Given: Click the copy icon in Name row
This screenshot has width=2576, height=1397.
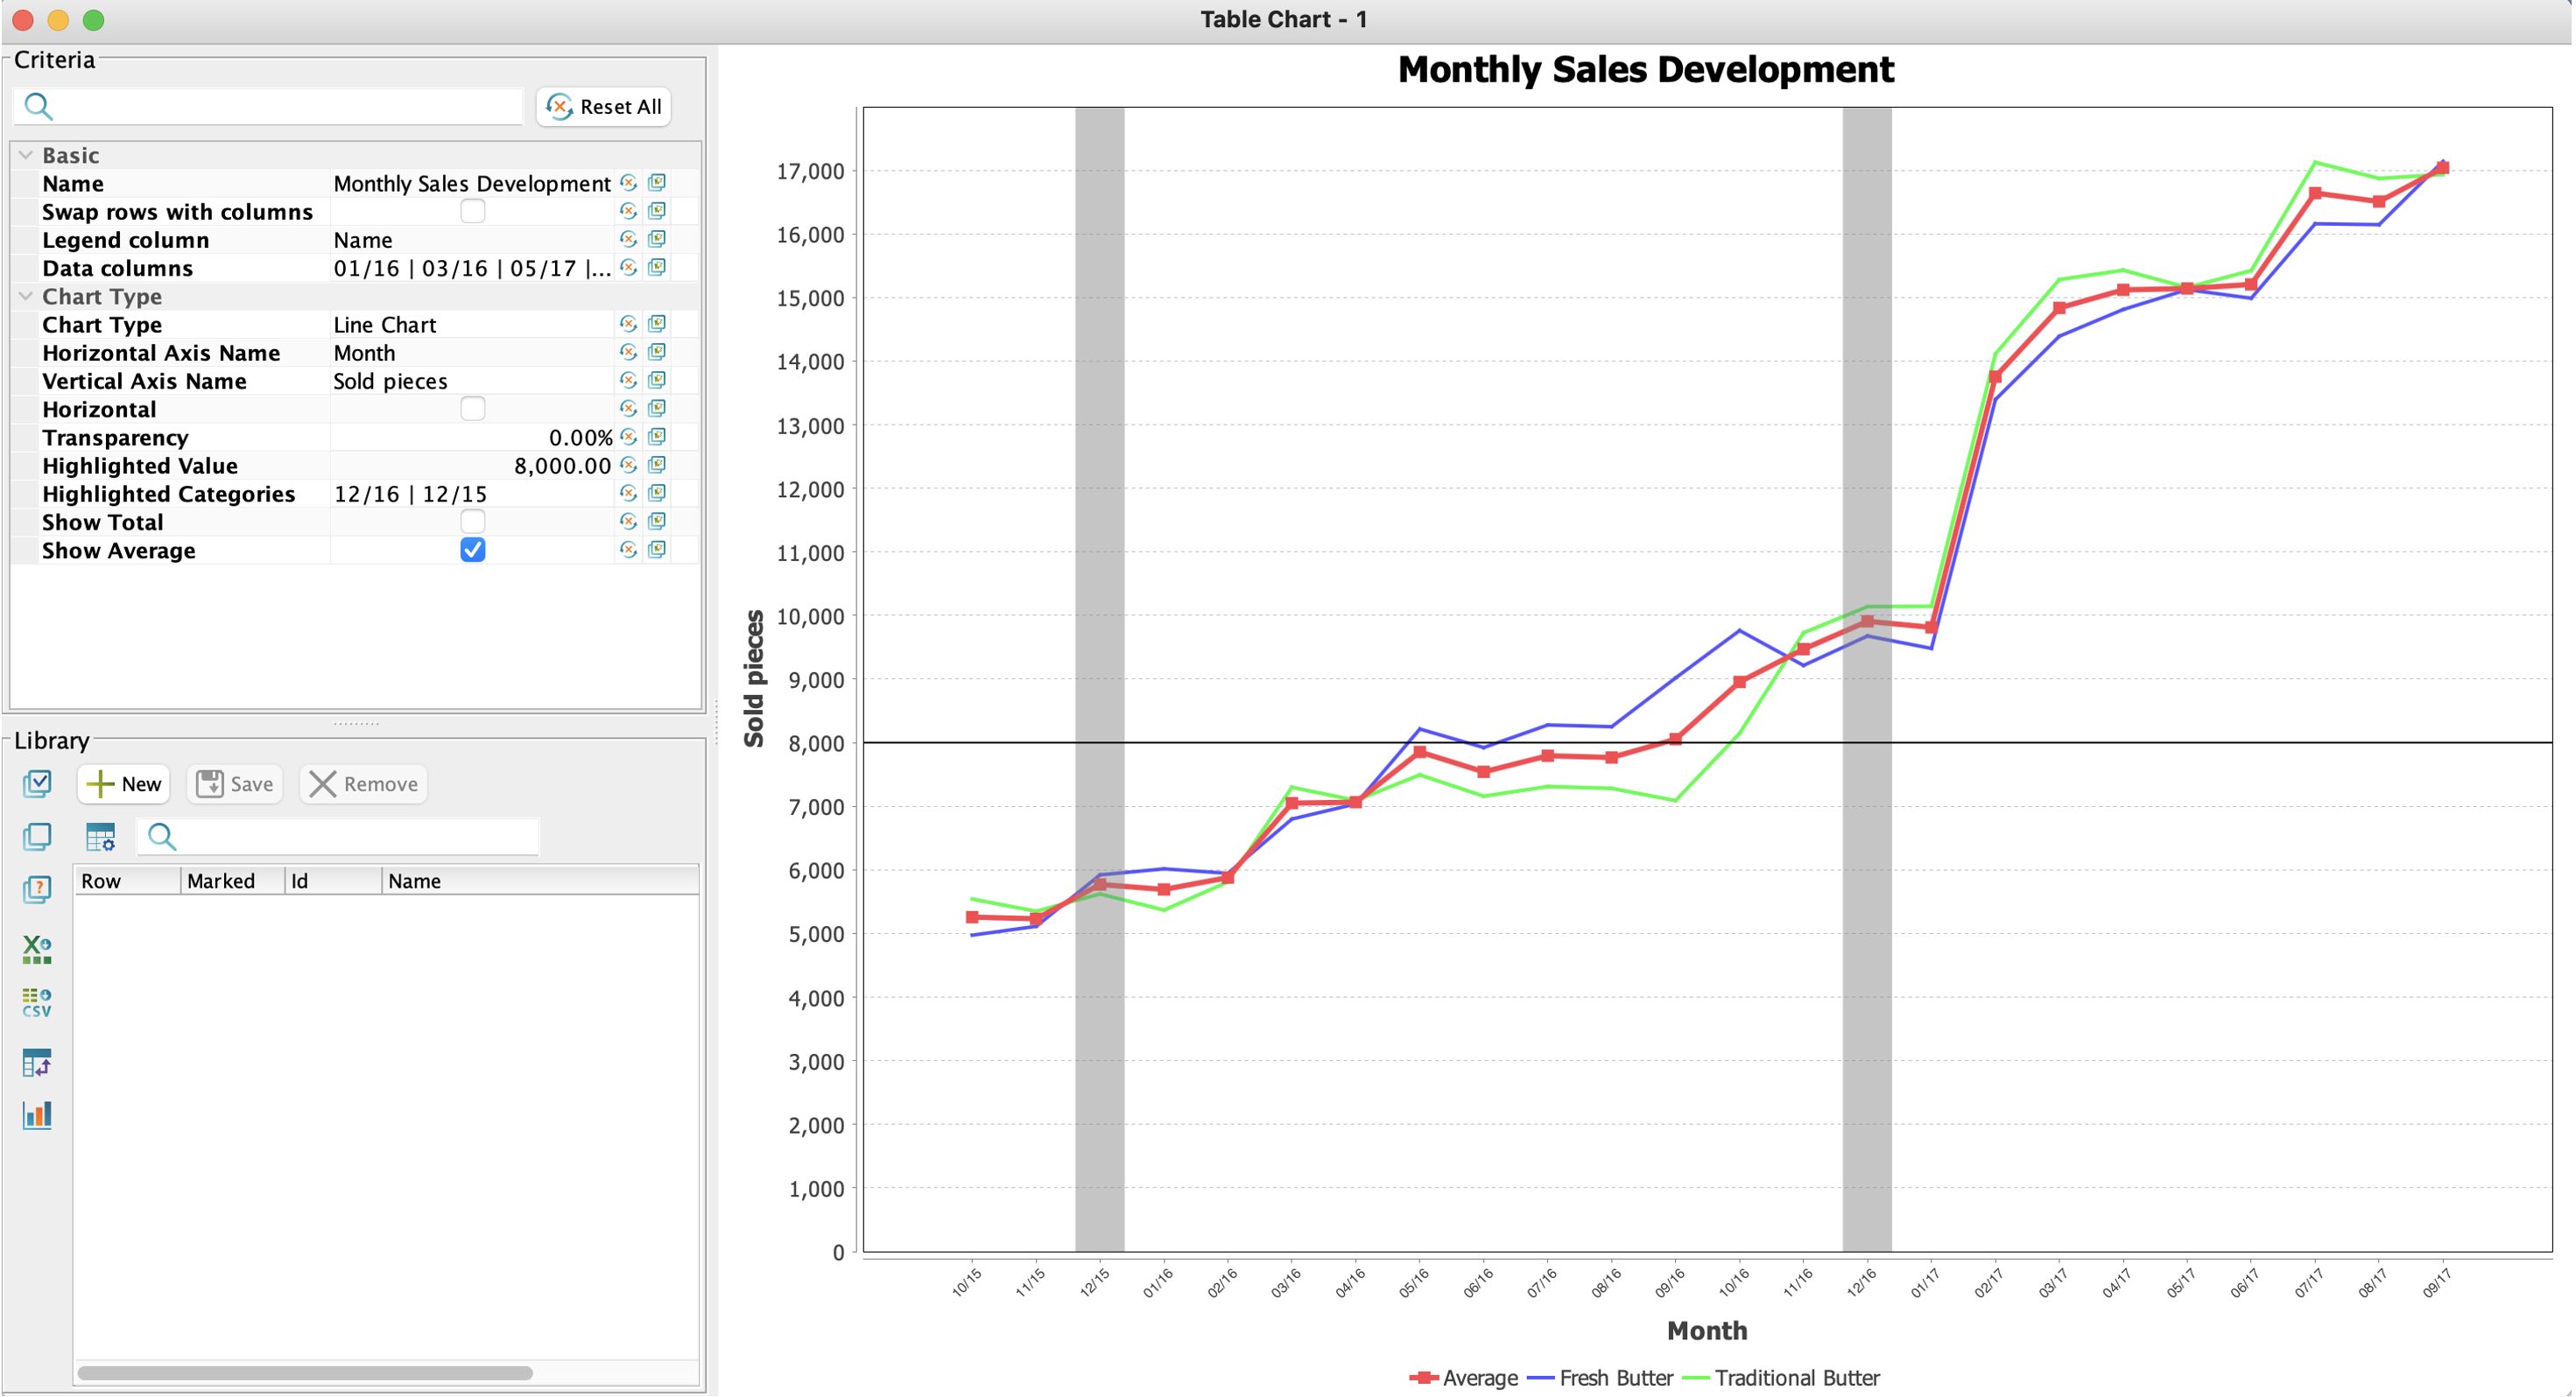Looking at the screenshot, I should [657, 183].
